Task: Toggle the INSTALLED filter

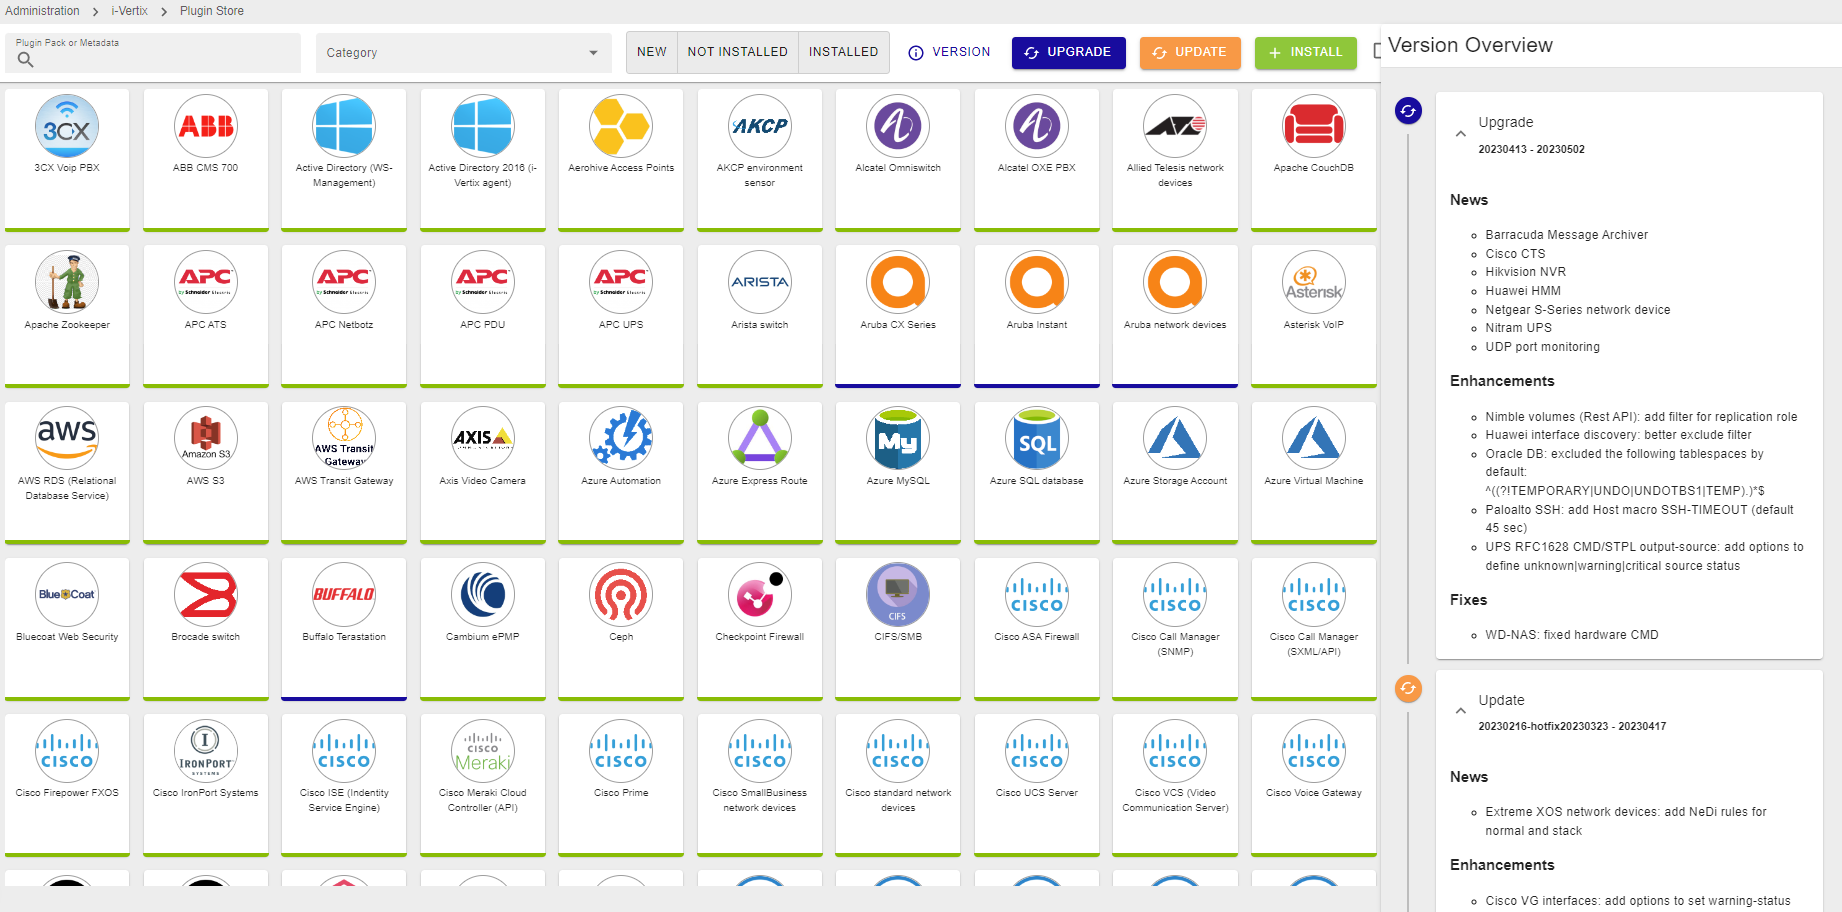Action: pos(843,52)
